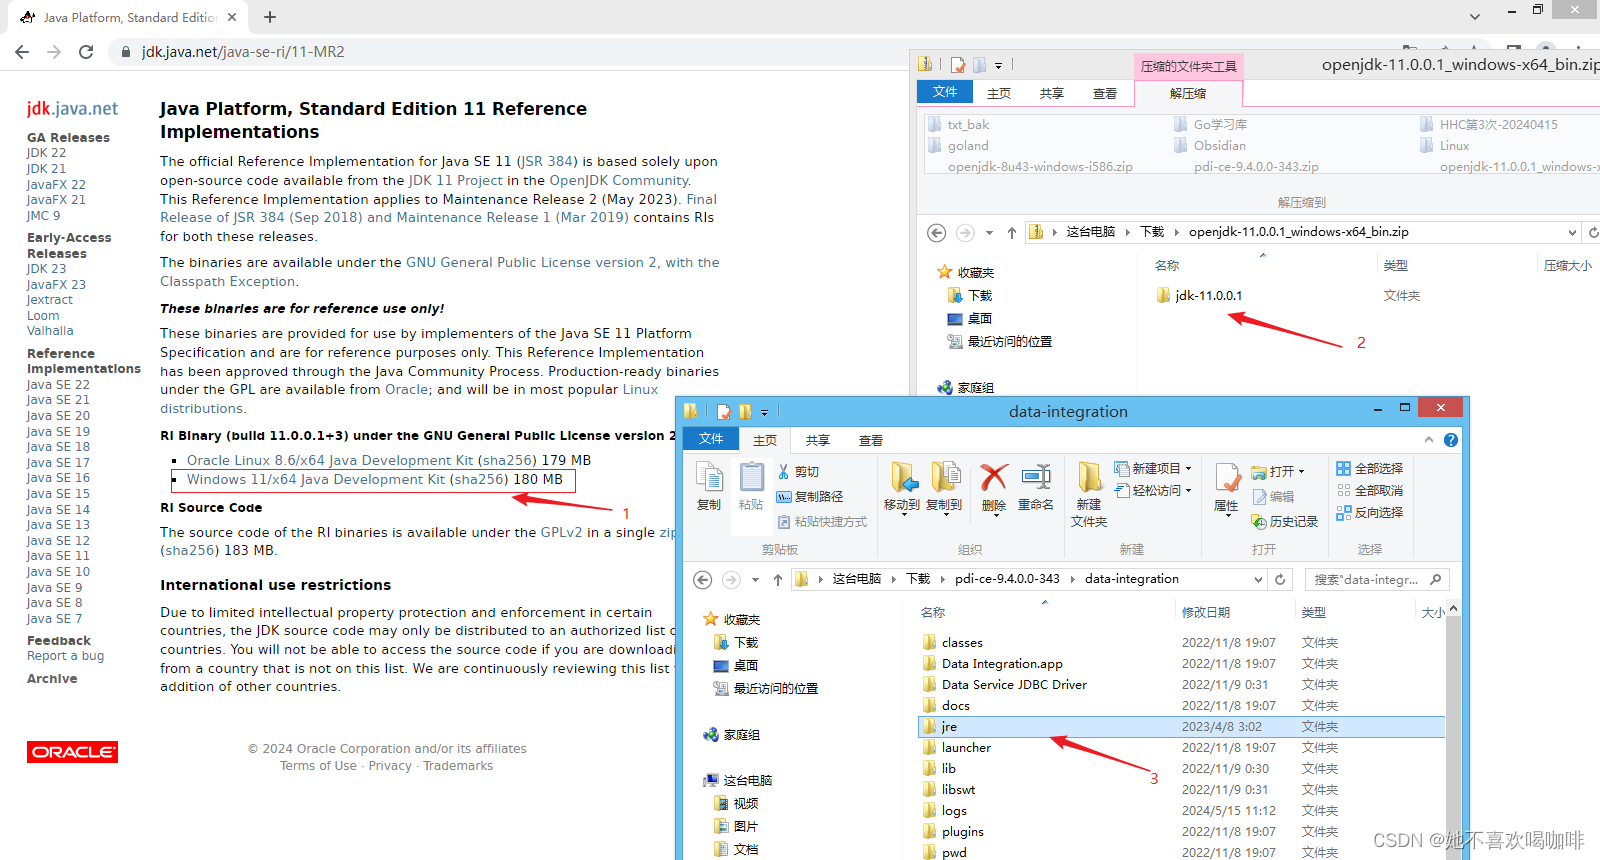
Task: Open recent locations dropdown in data-integration window
Action: point(756,580)
